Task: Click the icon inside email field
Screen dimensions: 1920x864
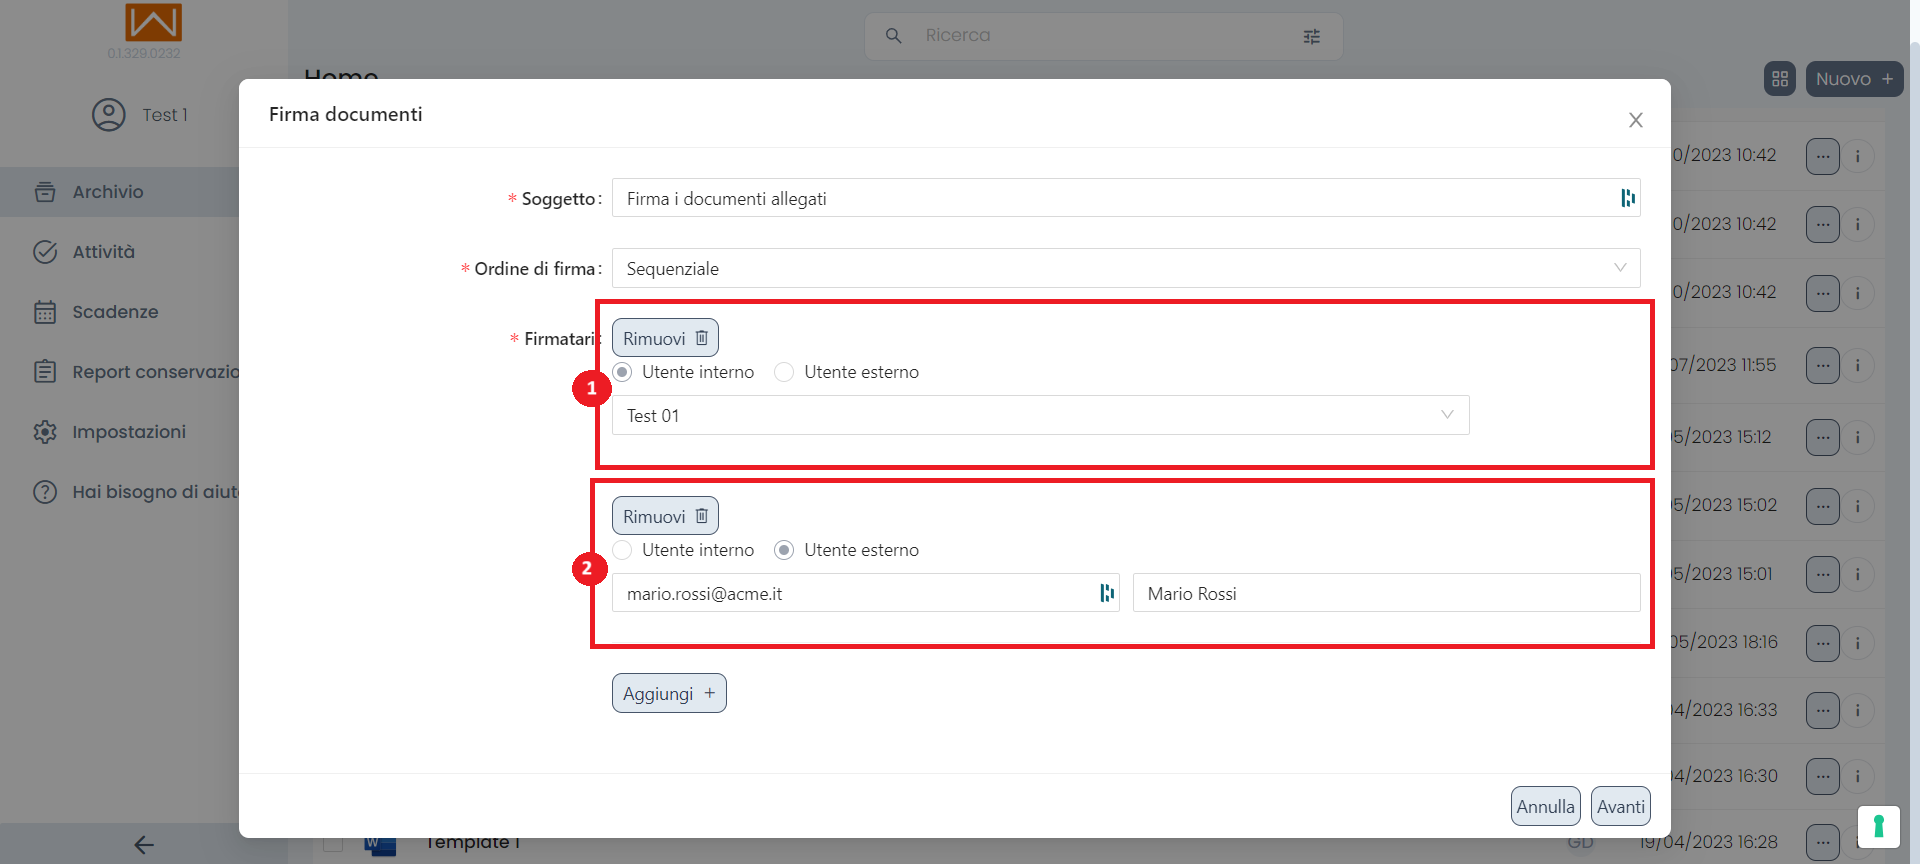Action: (x=1107, y=593)
